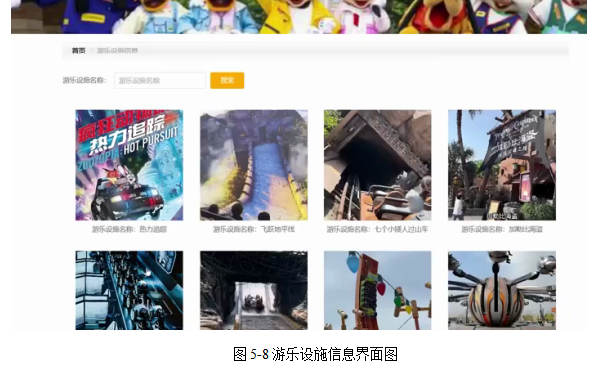Focus the 游乐设施名称 search input field
The image size is (616, 370).
point(160,81)
